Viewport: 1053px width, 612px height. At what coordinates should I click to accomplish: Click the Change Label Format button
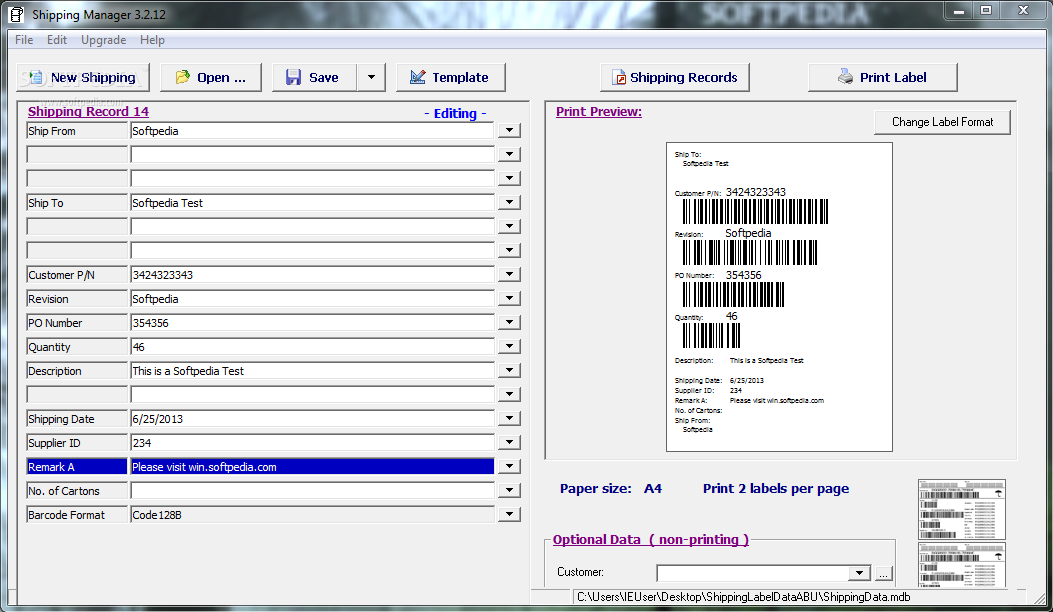(x=942, y=122)
